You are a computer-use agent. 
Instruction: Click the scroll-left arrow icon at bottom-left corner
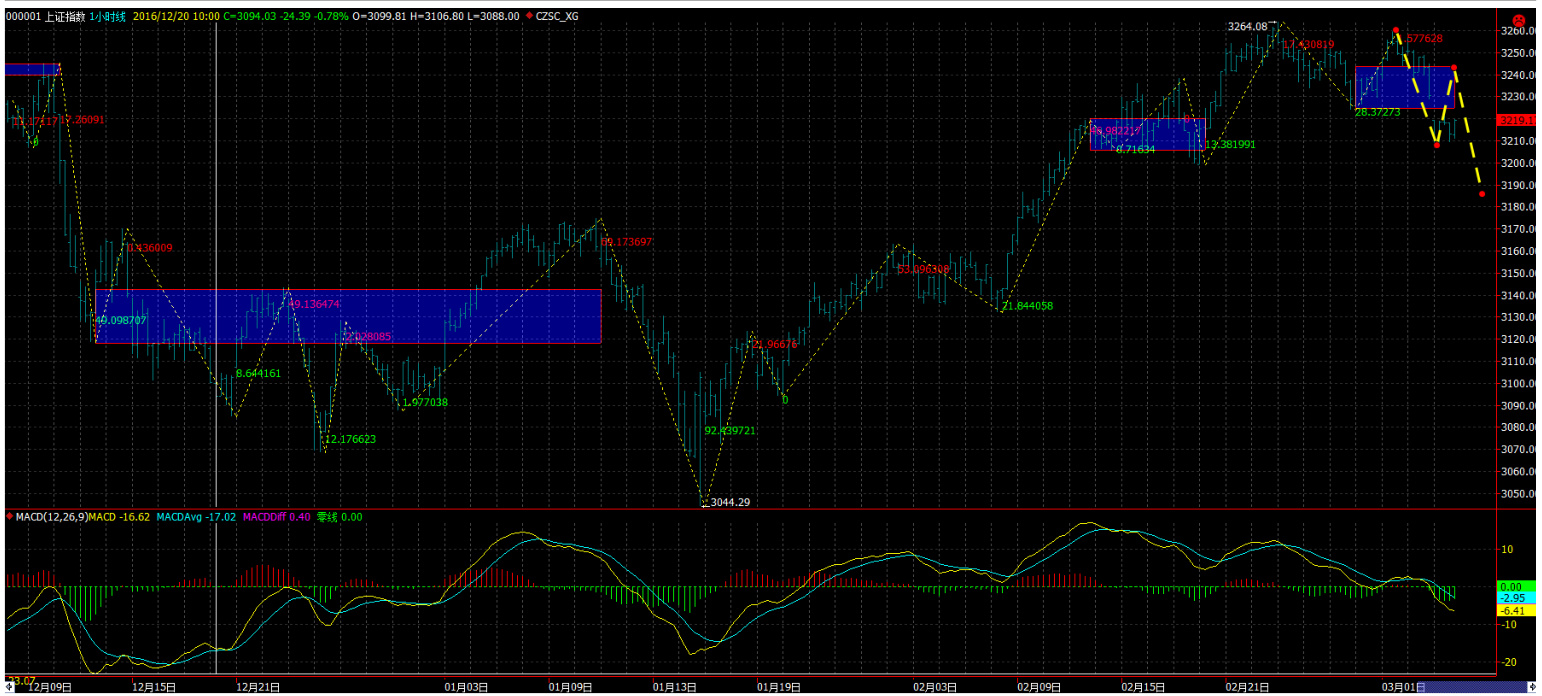[9, 687]
